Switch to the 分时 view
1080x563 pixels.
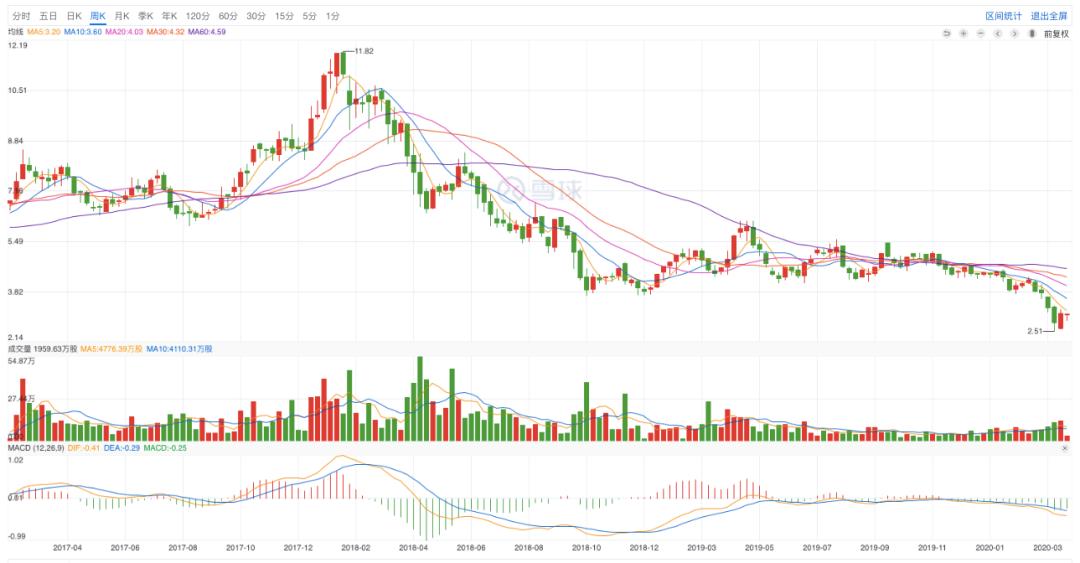click(21, 16)
